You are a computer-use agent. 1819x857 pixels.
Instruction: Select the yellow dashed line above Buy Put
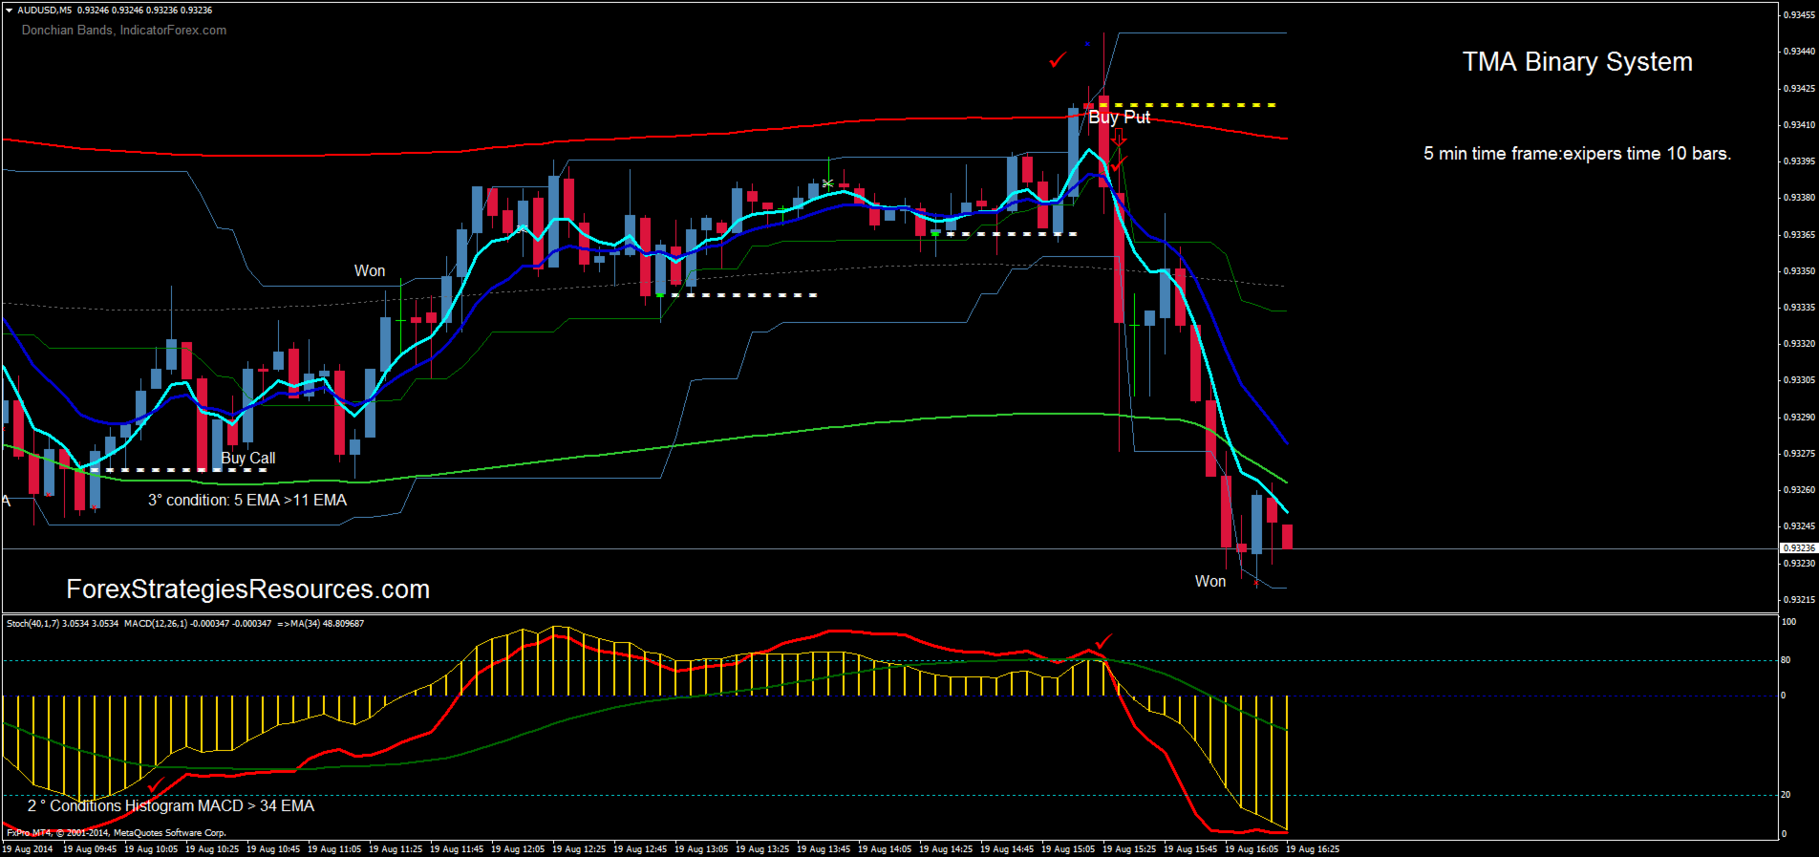1187,105
